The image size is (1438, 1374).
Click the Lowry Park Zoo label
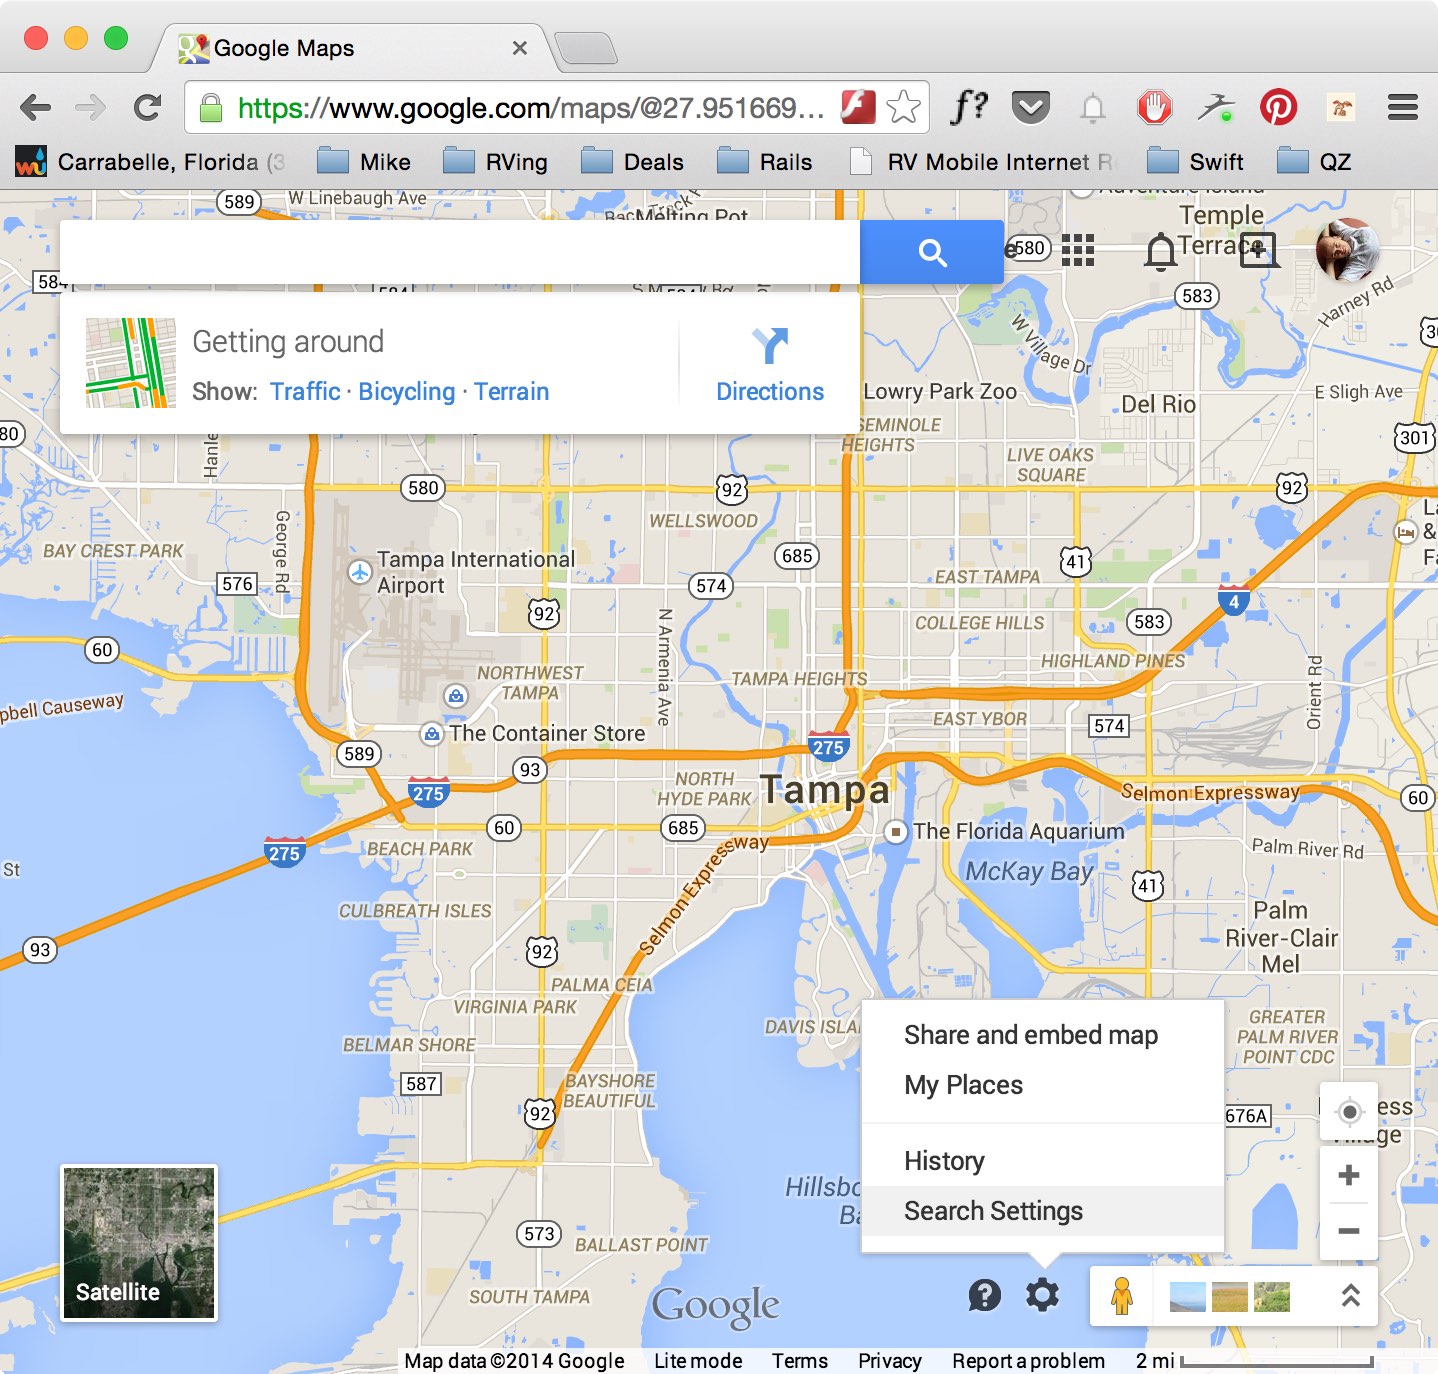pyautogui.click(x=940, y=392)
